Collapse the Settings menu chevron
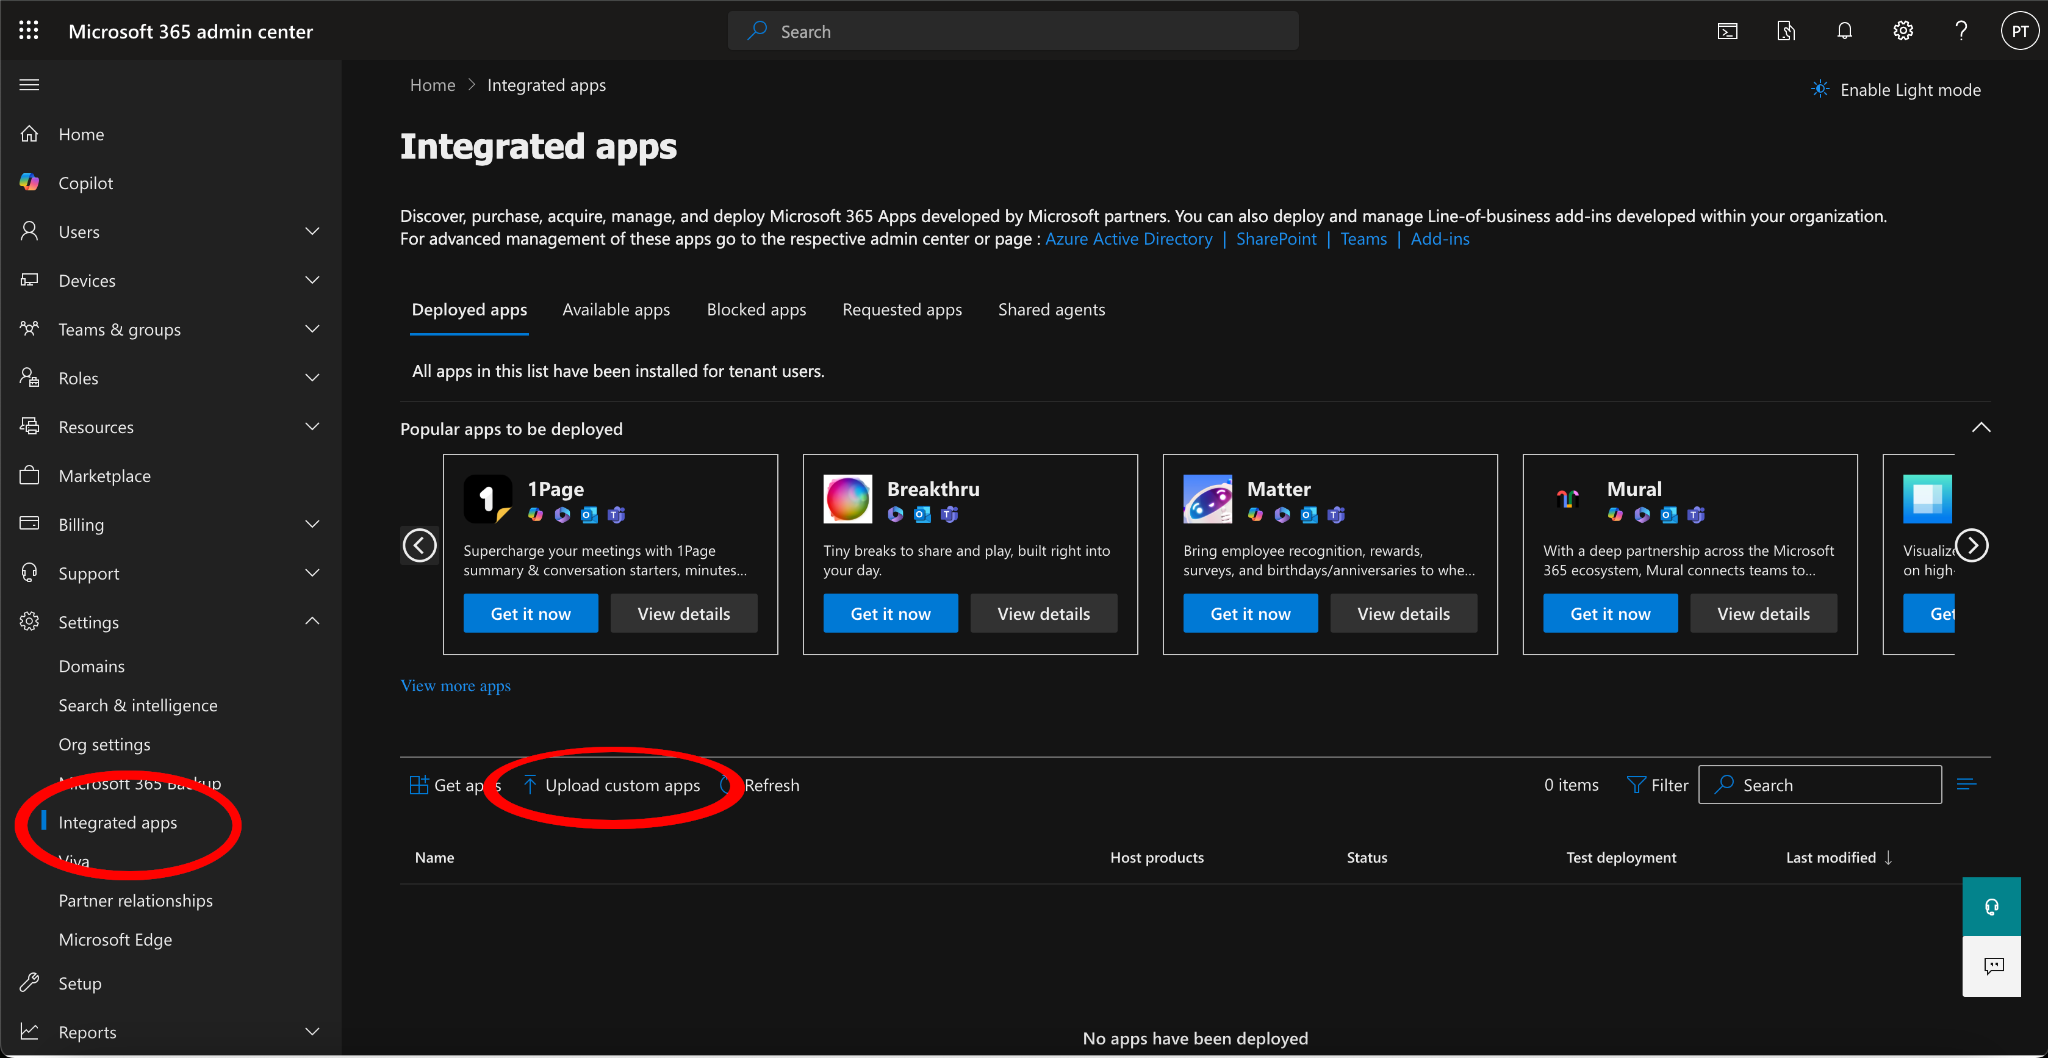The image size is (2048, 1058). [312, 621]
